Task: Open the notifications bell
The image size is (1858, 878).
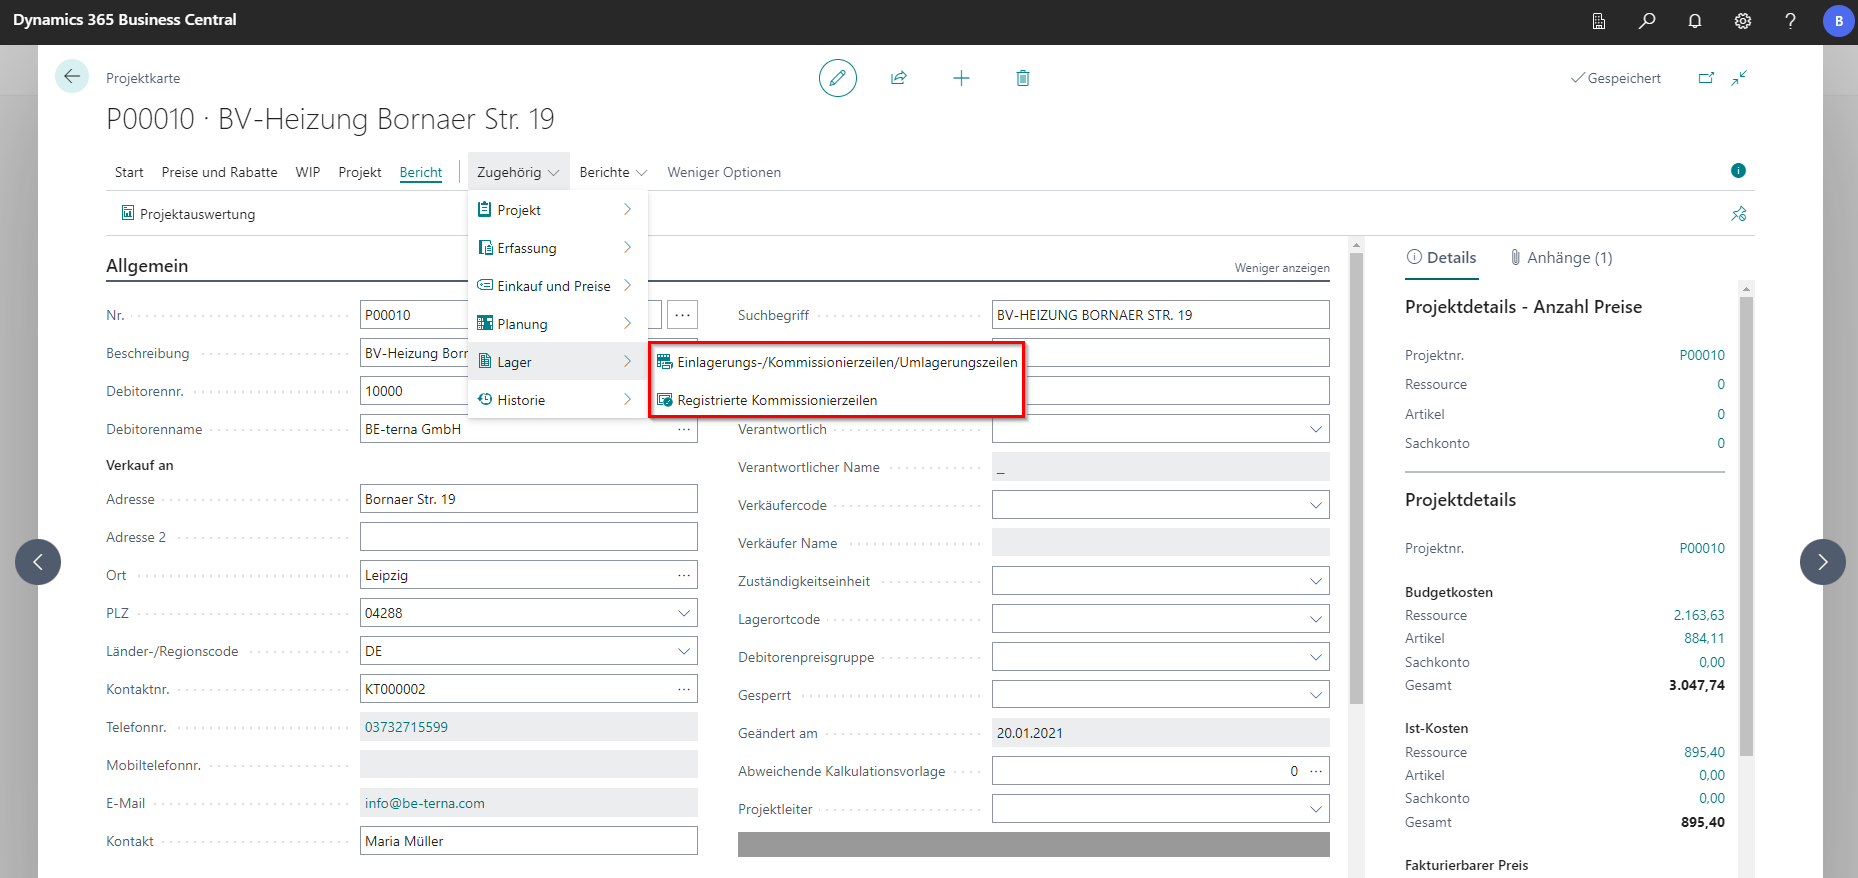Action: point(1694,21)
